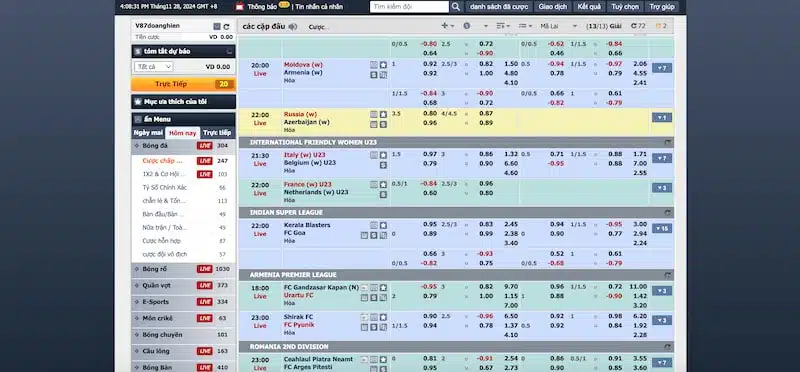
Task: Add Moldova (w) match to favorites star
Action: click(383, 65)
